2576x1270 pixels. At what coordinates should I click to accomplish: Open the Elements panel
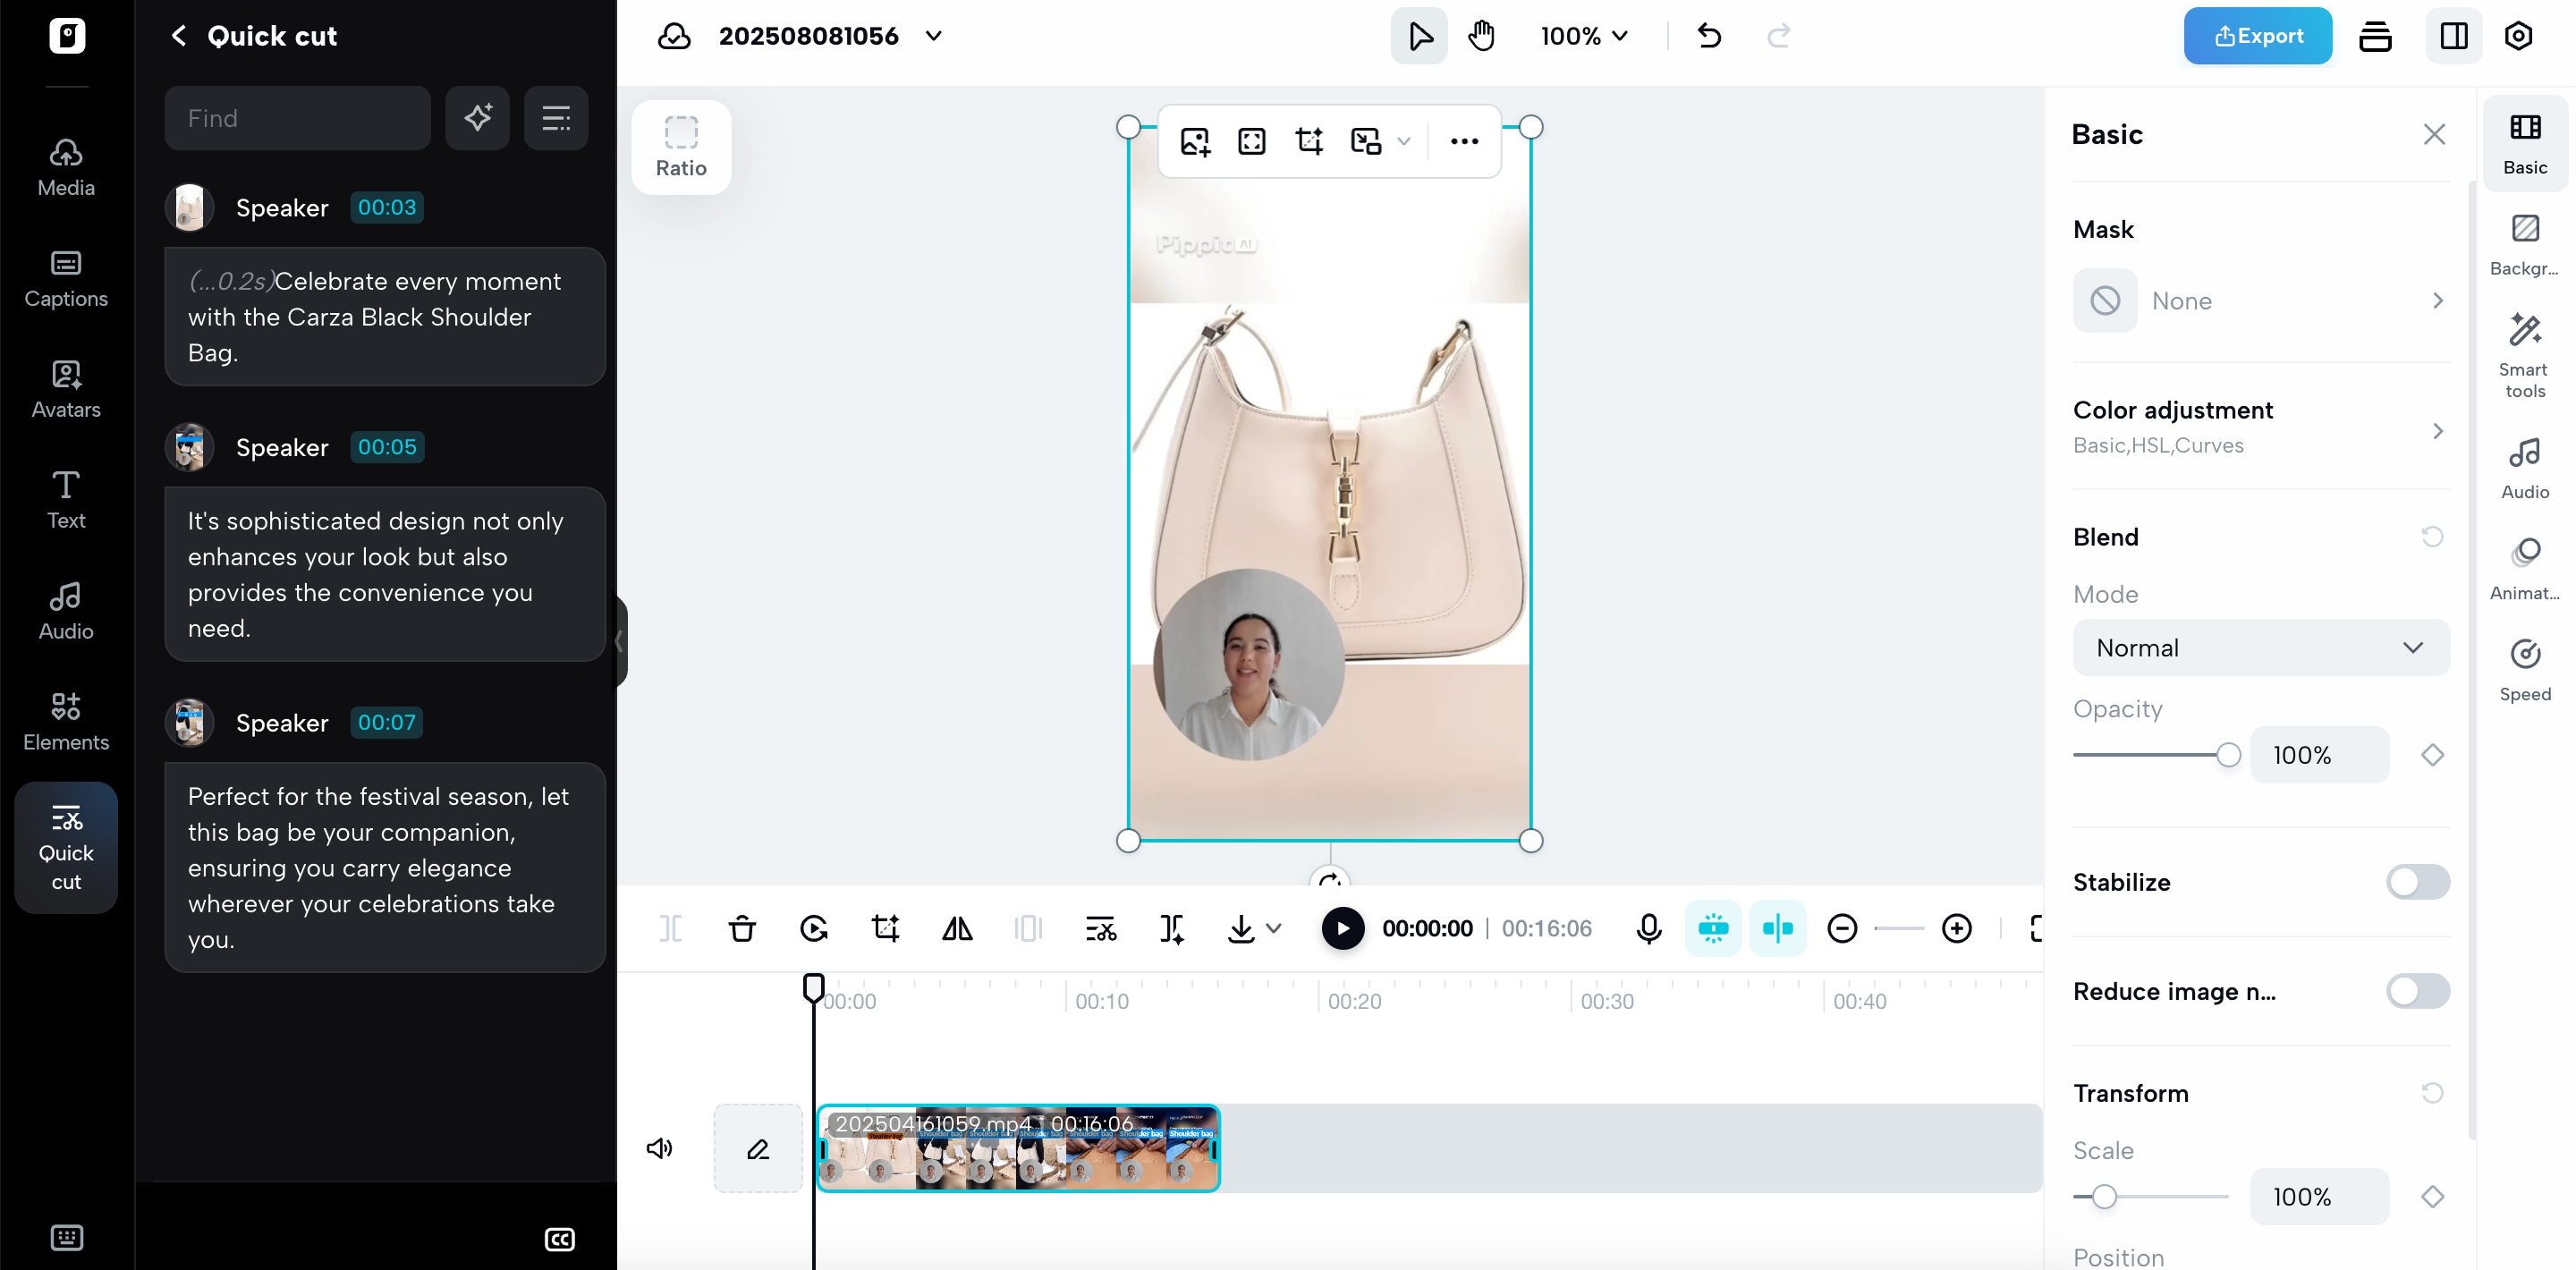point(65,720)
